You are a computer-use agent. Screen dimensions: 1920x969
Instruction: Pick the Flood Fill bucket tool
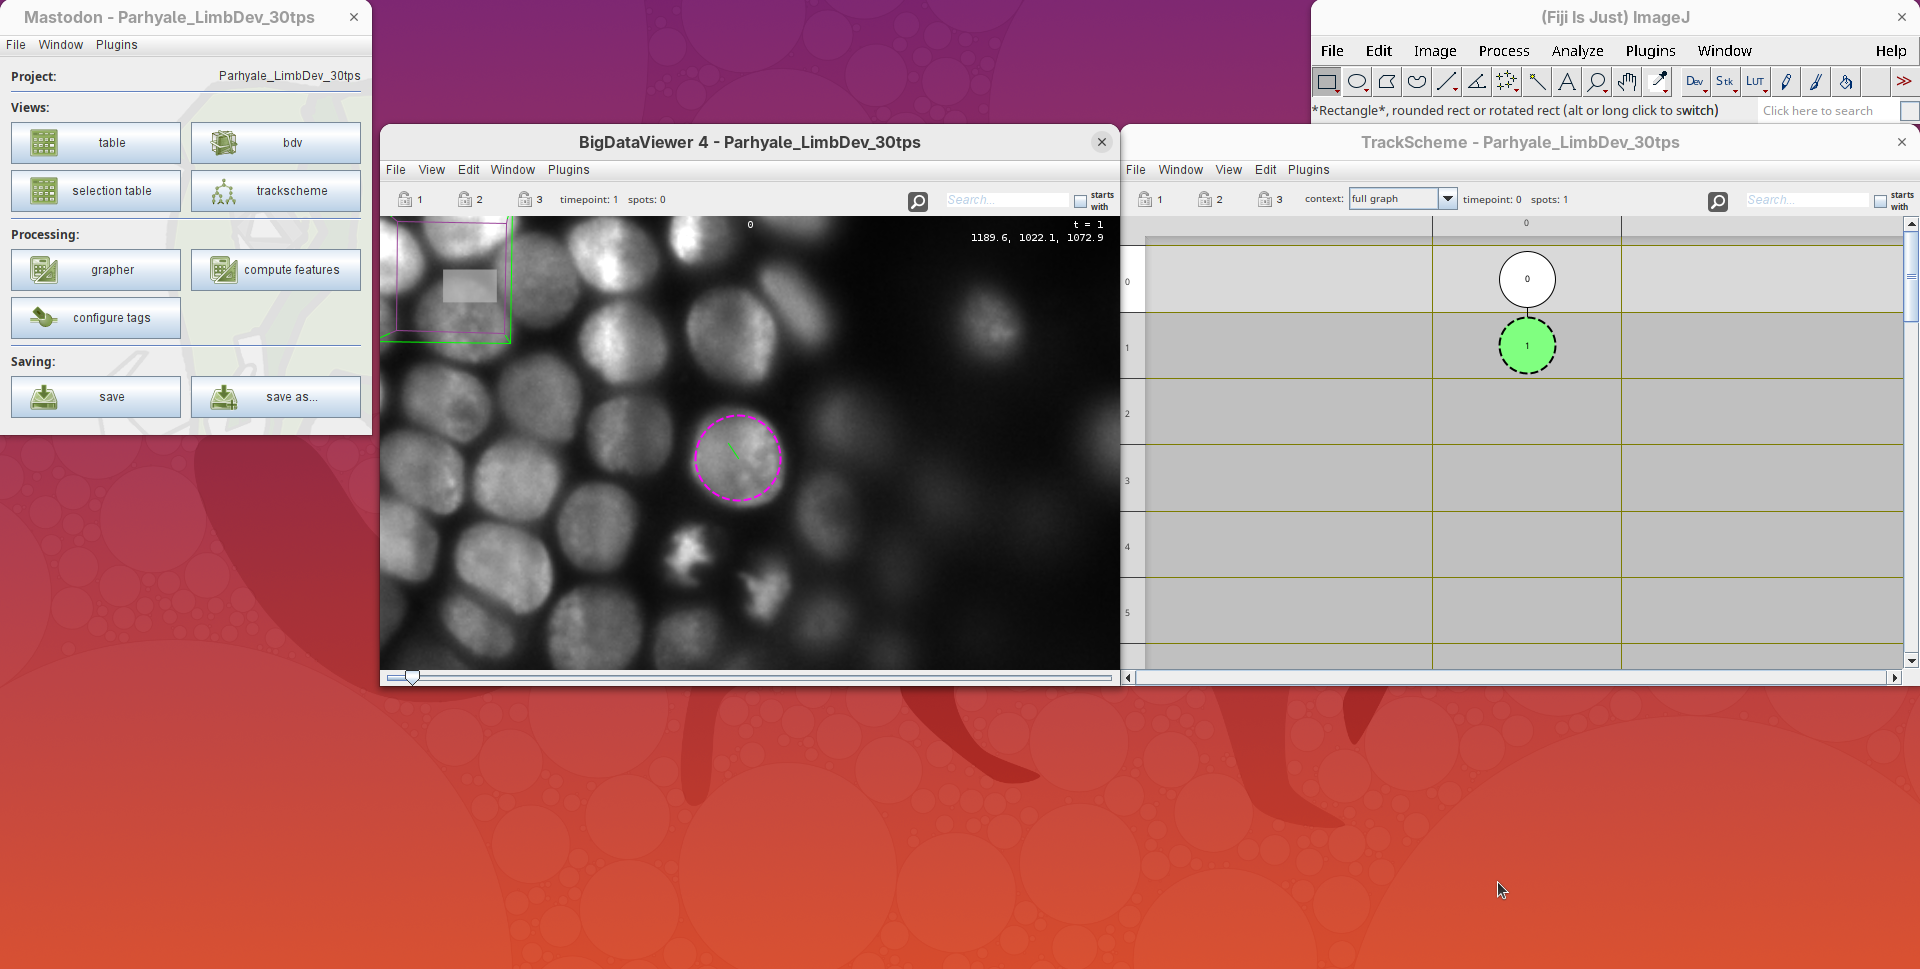[1846, 82]
